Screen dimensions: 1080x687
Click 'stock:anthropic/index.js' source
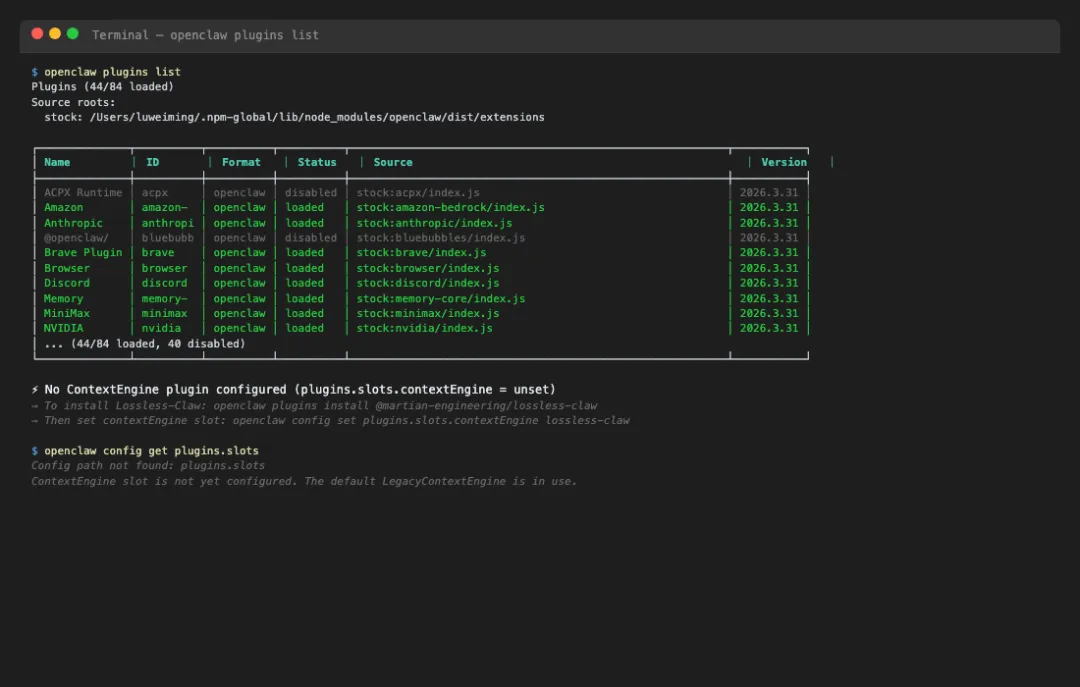pyautogui.click(x=434, y=223)
